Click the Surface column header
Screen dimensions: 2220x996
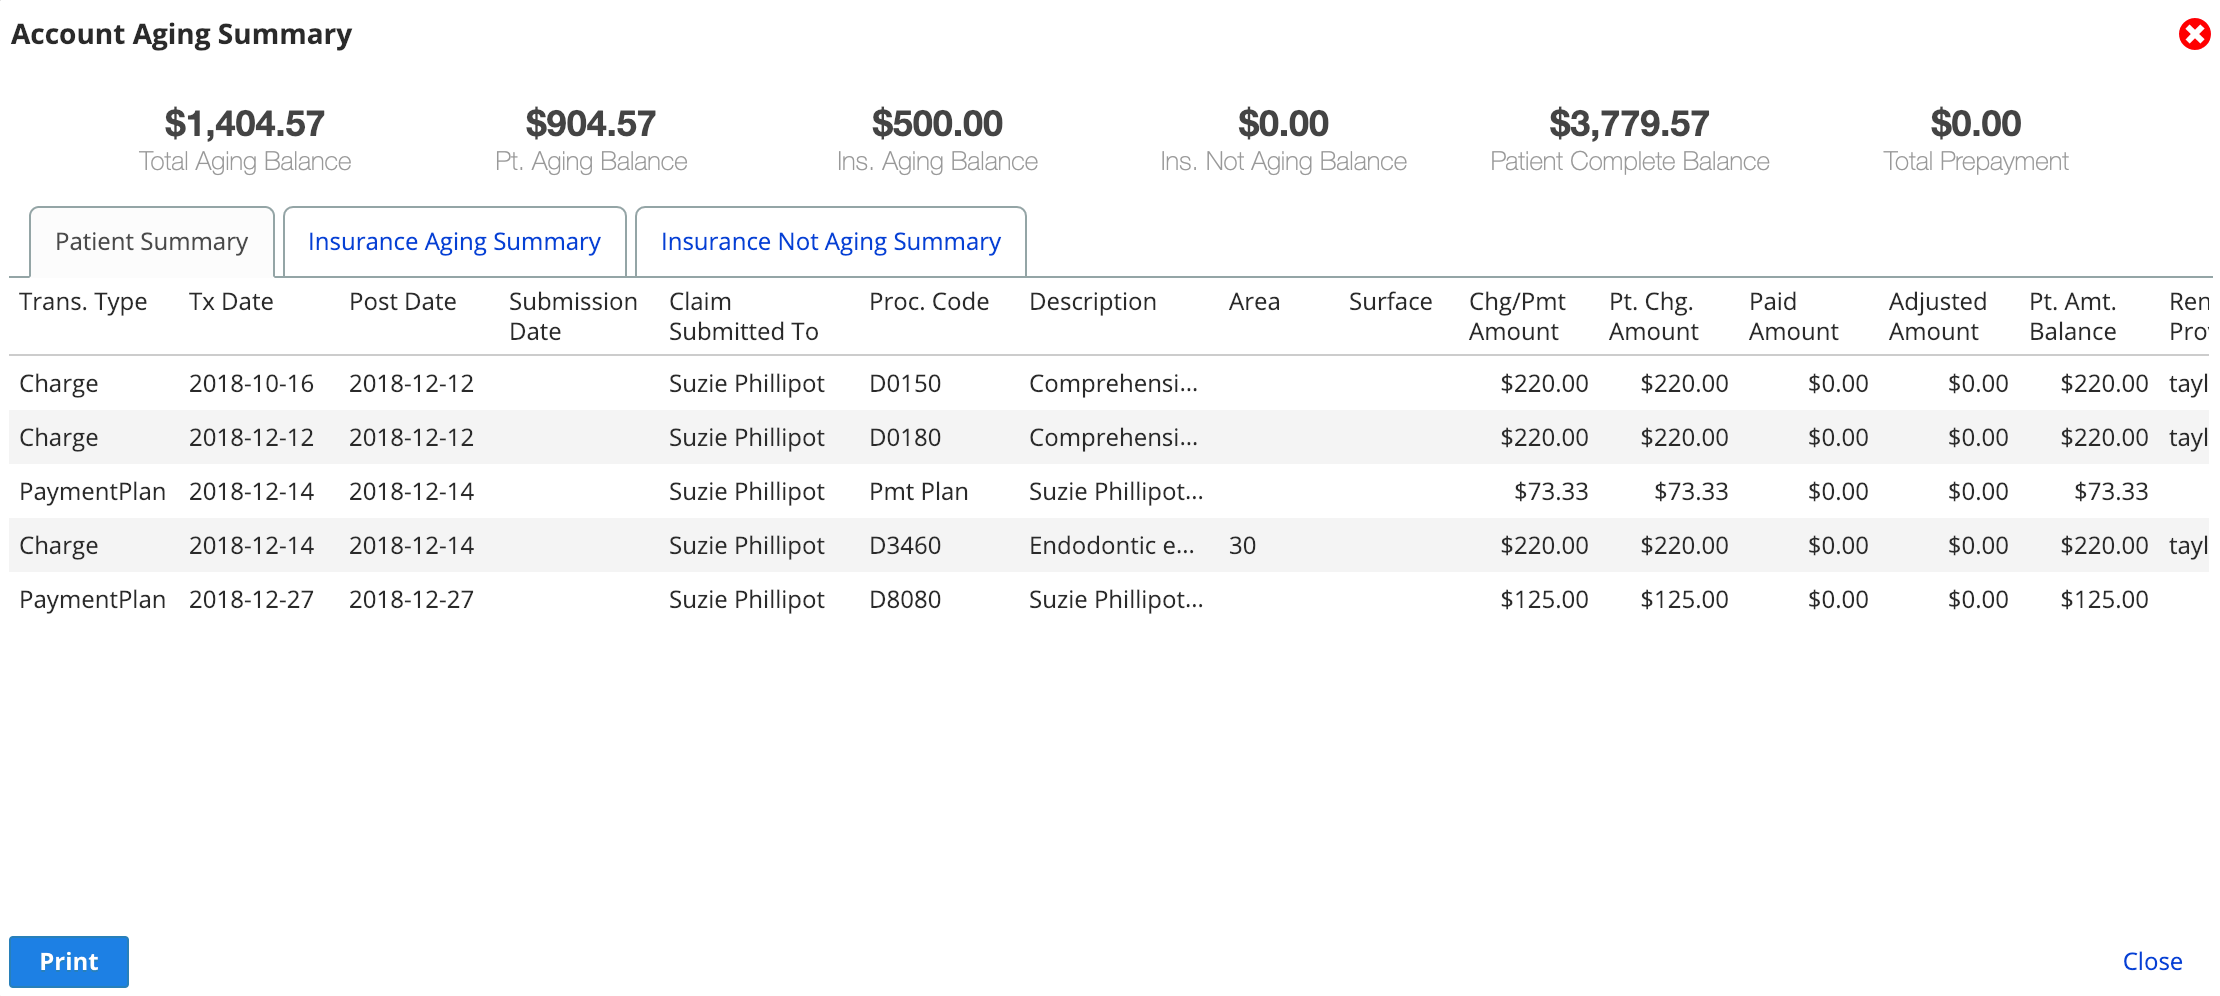1390,302
